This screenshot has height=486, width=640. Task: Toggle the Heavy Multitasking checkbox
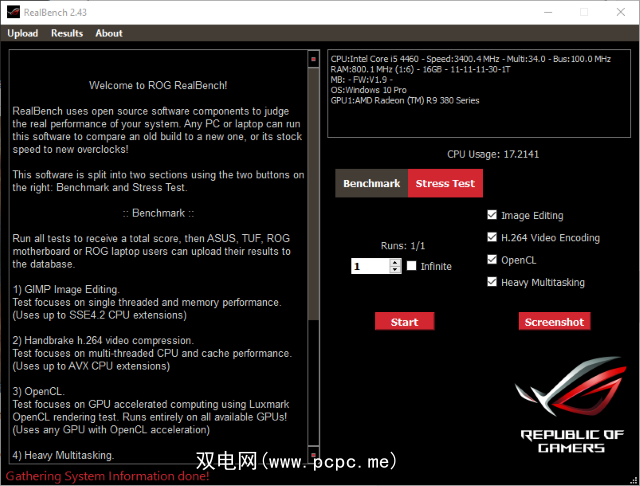(x=492, y=282)
